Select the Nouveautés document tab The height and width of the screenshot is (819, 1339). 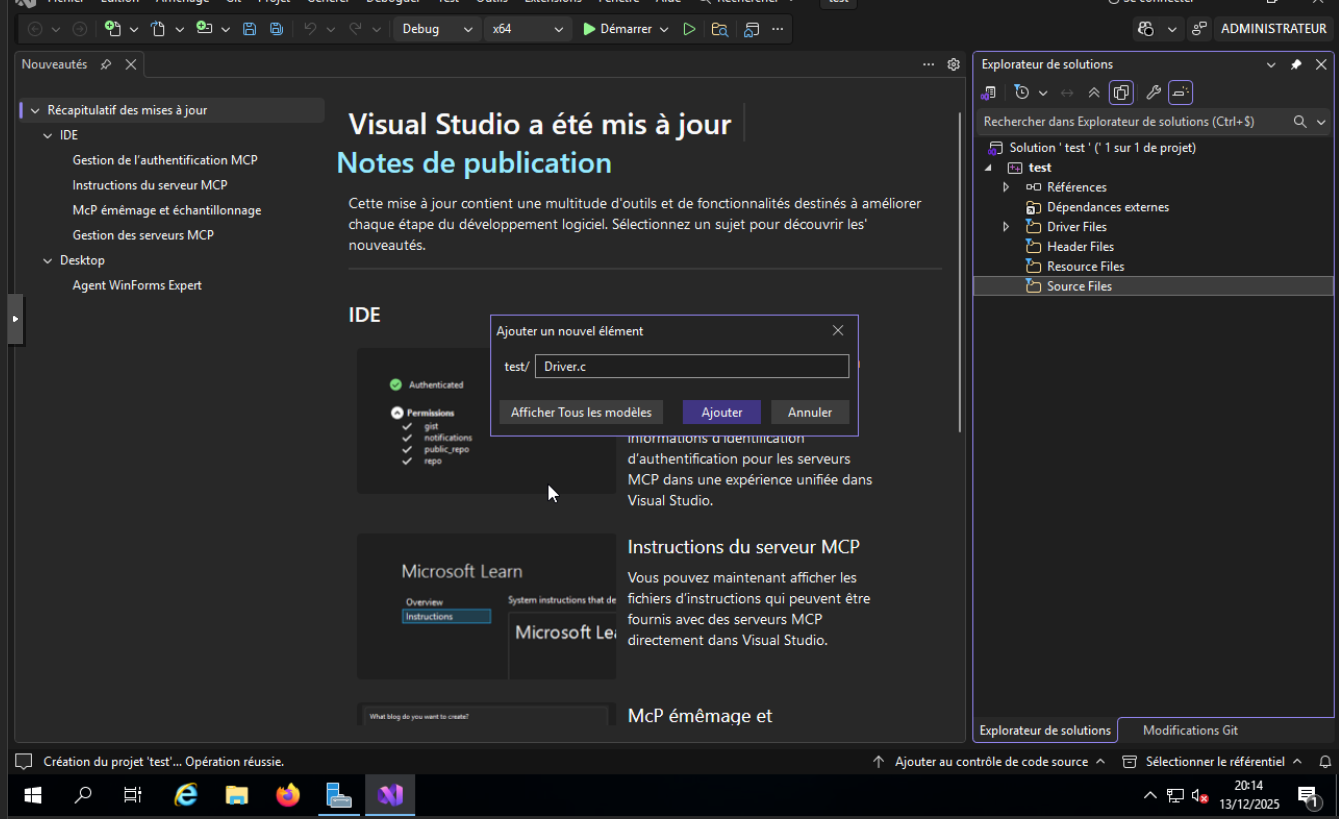[x=54, y=64]
